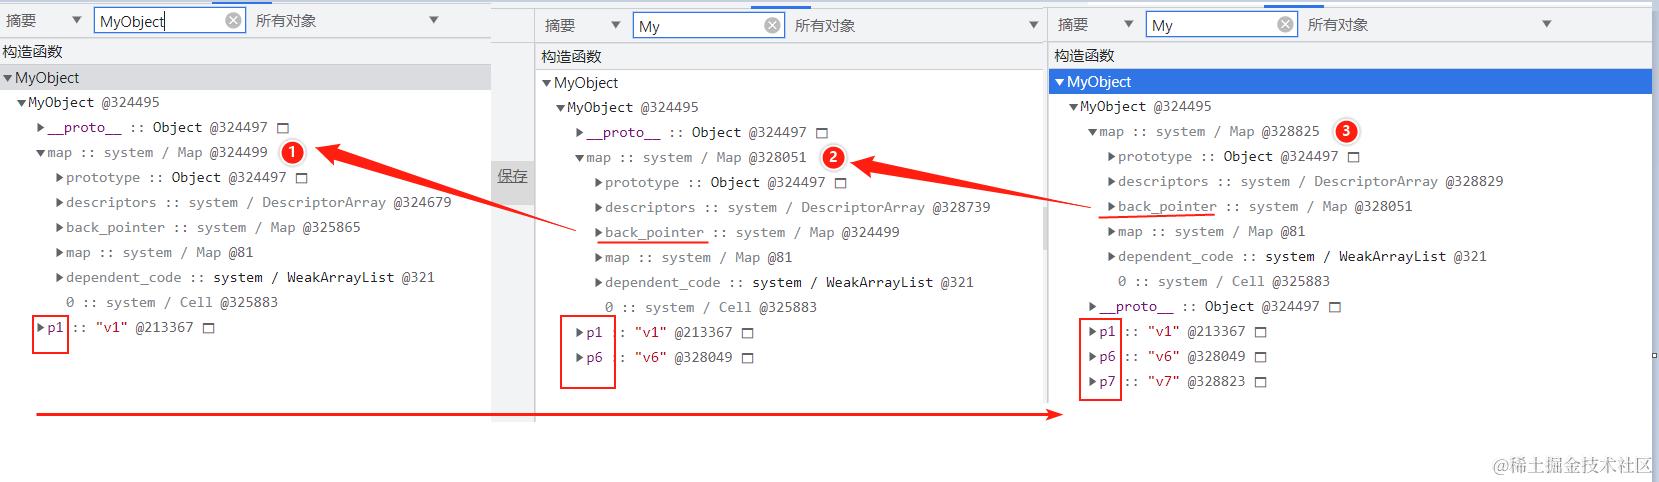
Task: Collapse MyObject @324495 in left panel
Action: point(21,103)
